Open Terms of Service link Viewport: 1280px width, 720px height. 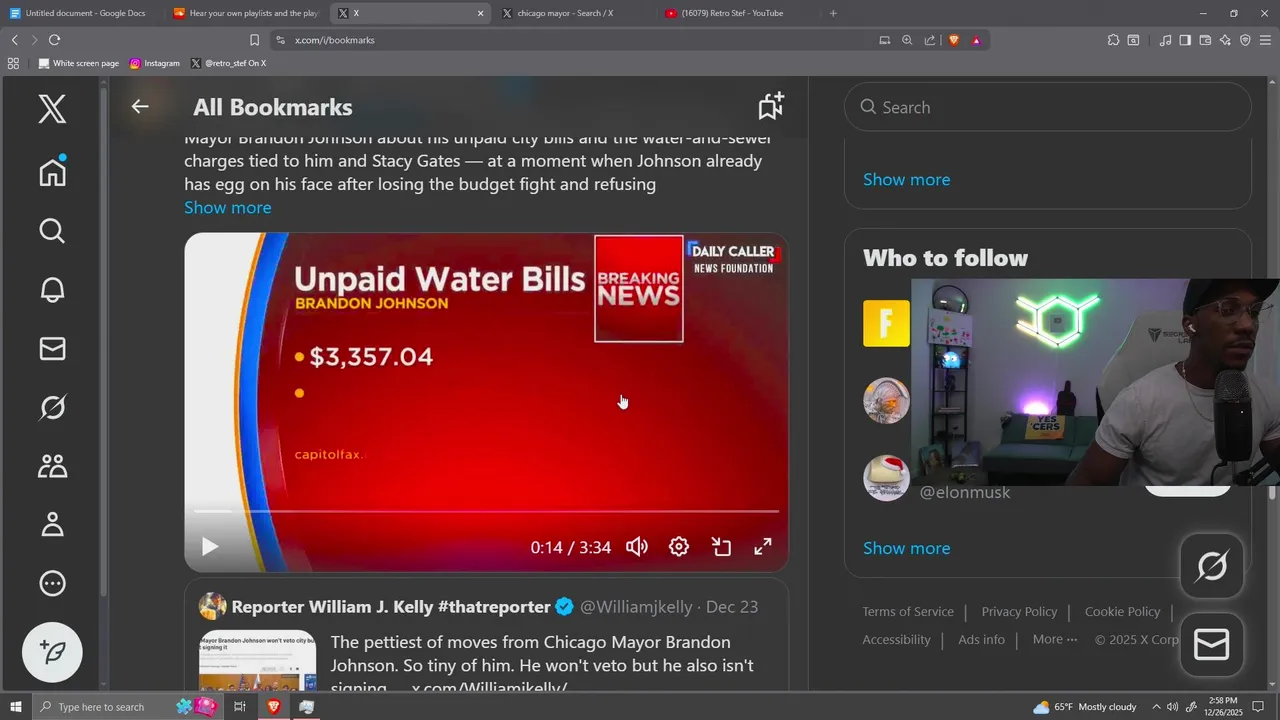pyautogui.click(x=908, y=611)
